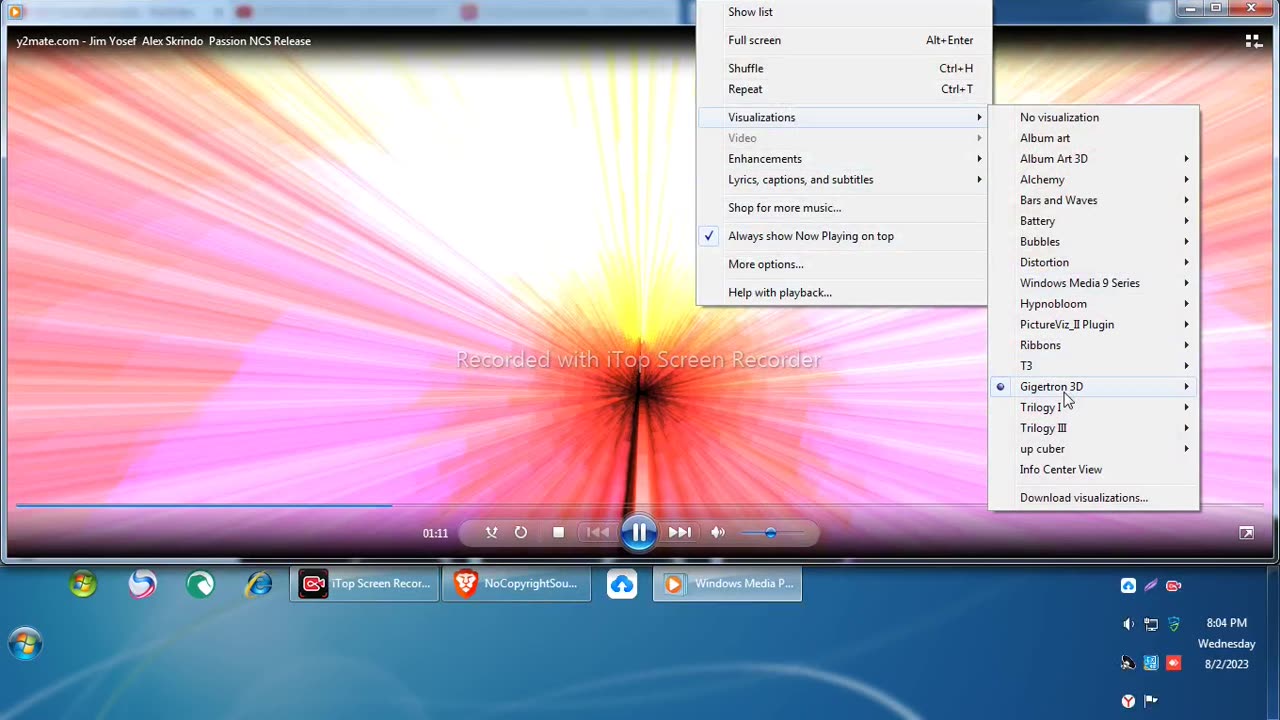Image resolution: width=1280 pixels, height=720 pixels.
Task: Expand the Battery visualization submenu
Action: (x=1094, y=221)
